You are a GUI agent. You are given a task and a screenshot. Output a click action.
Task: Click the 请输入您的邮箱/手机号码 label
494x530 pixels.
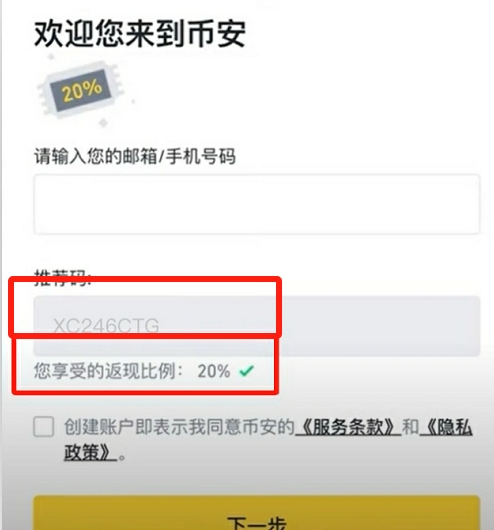pos(135,156)
